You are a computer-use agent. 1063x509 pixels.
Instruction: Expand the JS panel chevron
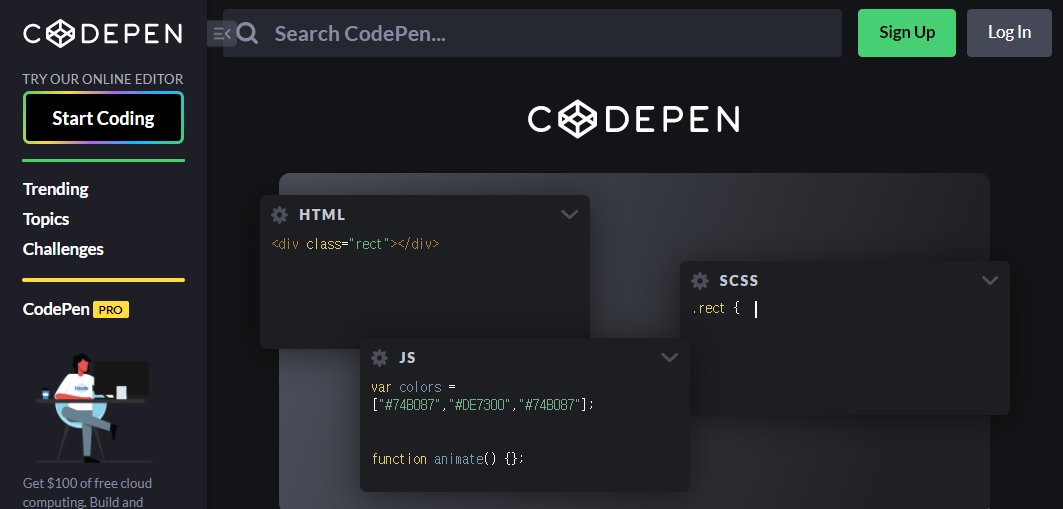click(x=669, y=357)
